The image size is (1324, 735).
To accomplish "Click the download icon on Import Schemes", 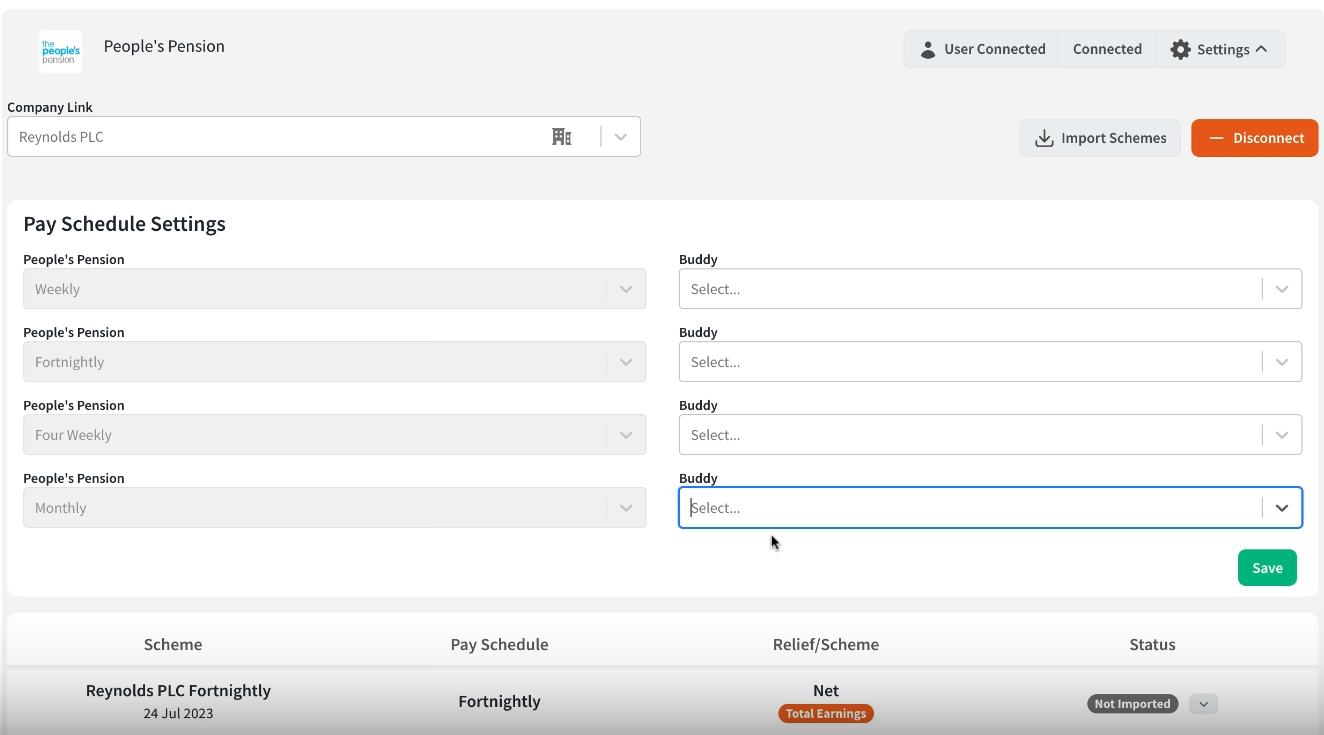I will [1044, 138].
